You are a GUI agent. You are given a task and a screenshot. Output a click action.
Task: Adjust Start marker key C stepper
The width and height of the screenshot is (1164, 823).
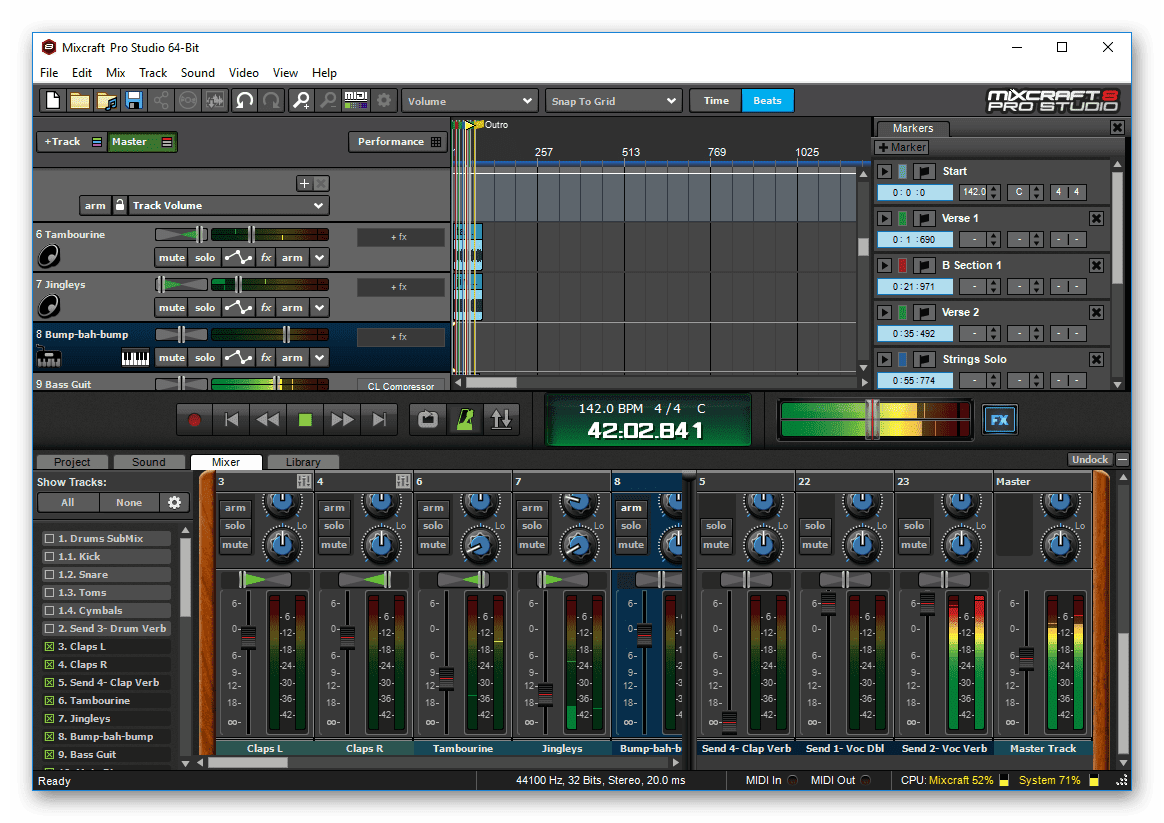tap(1037, 192)
